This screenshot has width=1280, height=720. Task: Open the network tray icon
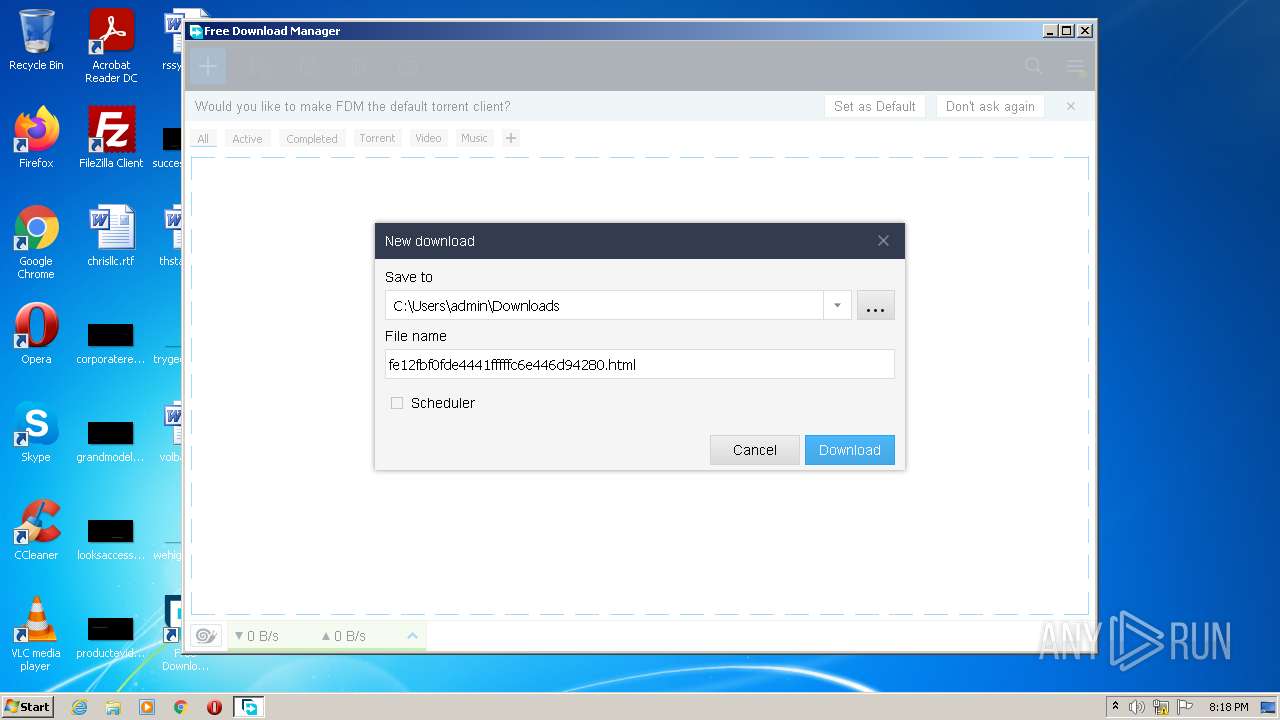pyautogui.click(x=1161, y=707)
